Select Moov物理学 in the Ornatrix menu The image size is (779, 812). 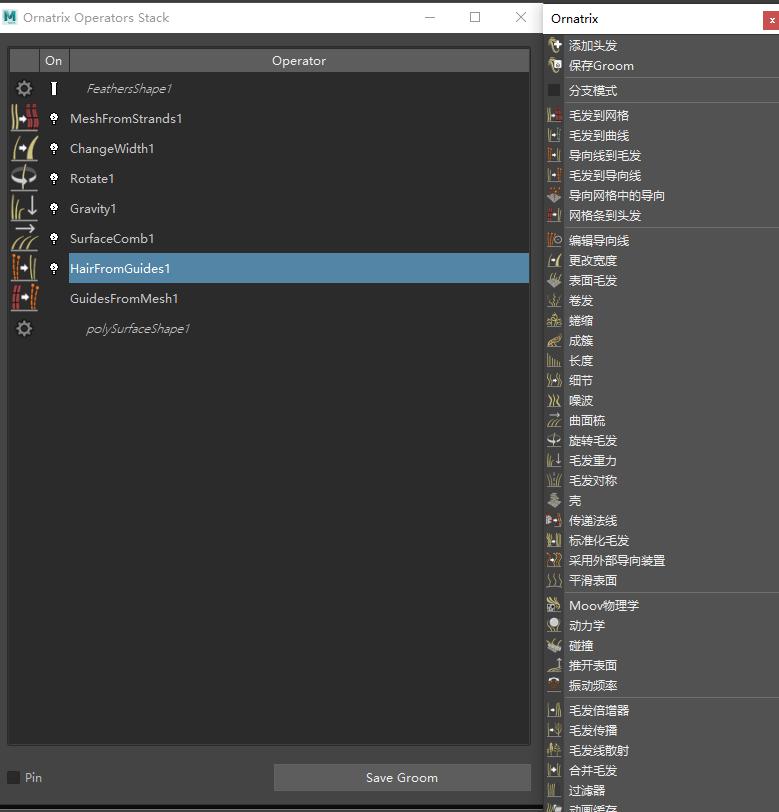point(603,606)
